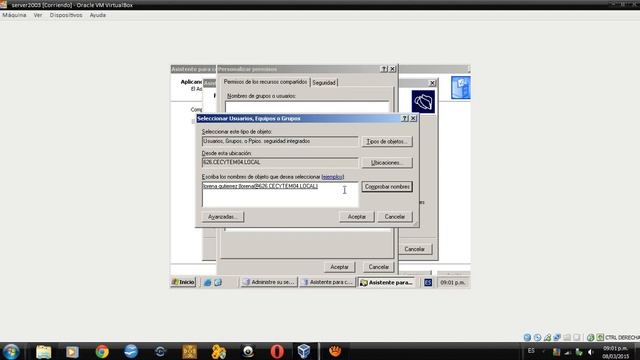Click host volume speaker tray icon
The image size is (640, 360).
pyautogui.click(x=590, y=352)
